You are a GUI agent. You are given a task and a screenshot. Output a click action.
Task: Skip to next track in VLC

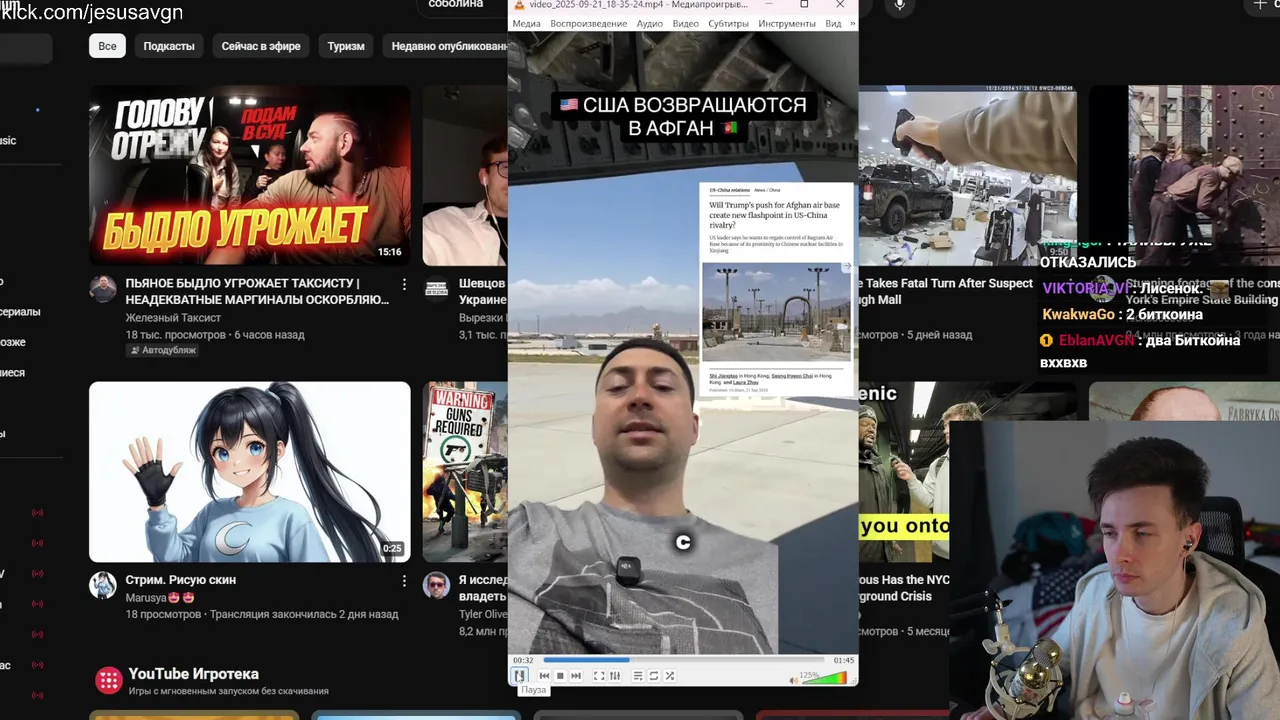tap(576, 676)
